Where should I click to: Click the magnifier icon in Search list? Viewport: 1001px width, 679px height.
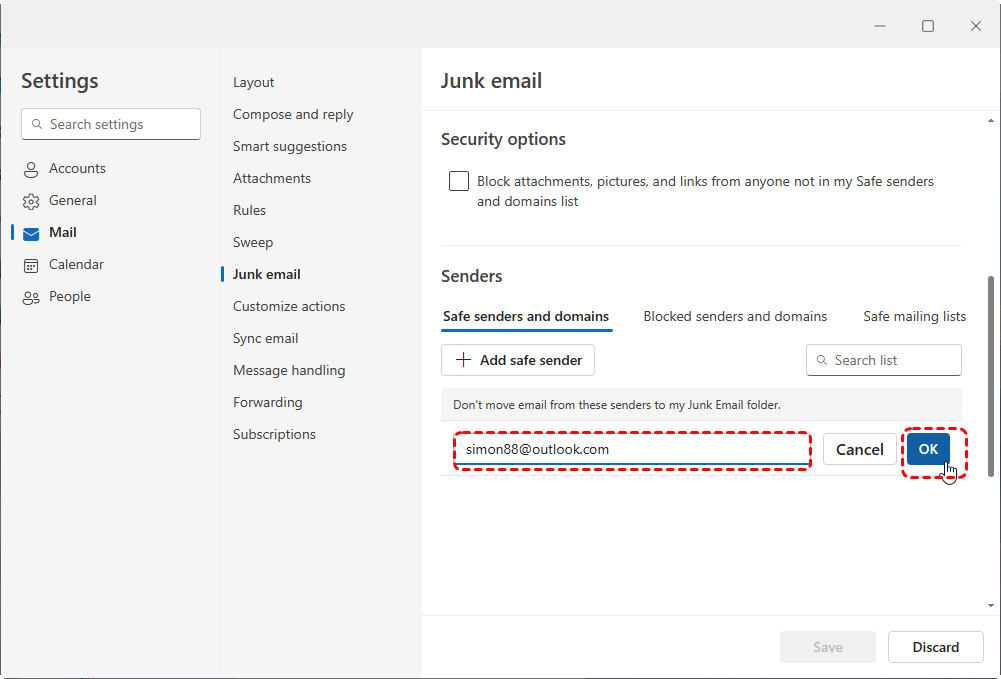pos(822,360)
